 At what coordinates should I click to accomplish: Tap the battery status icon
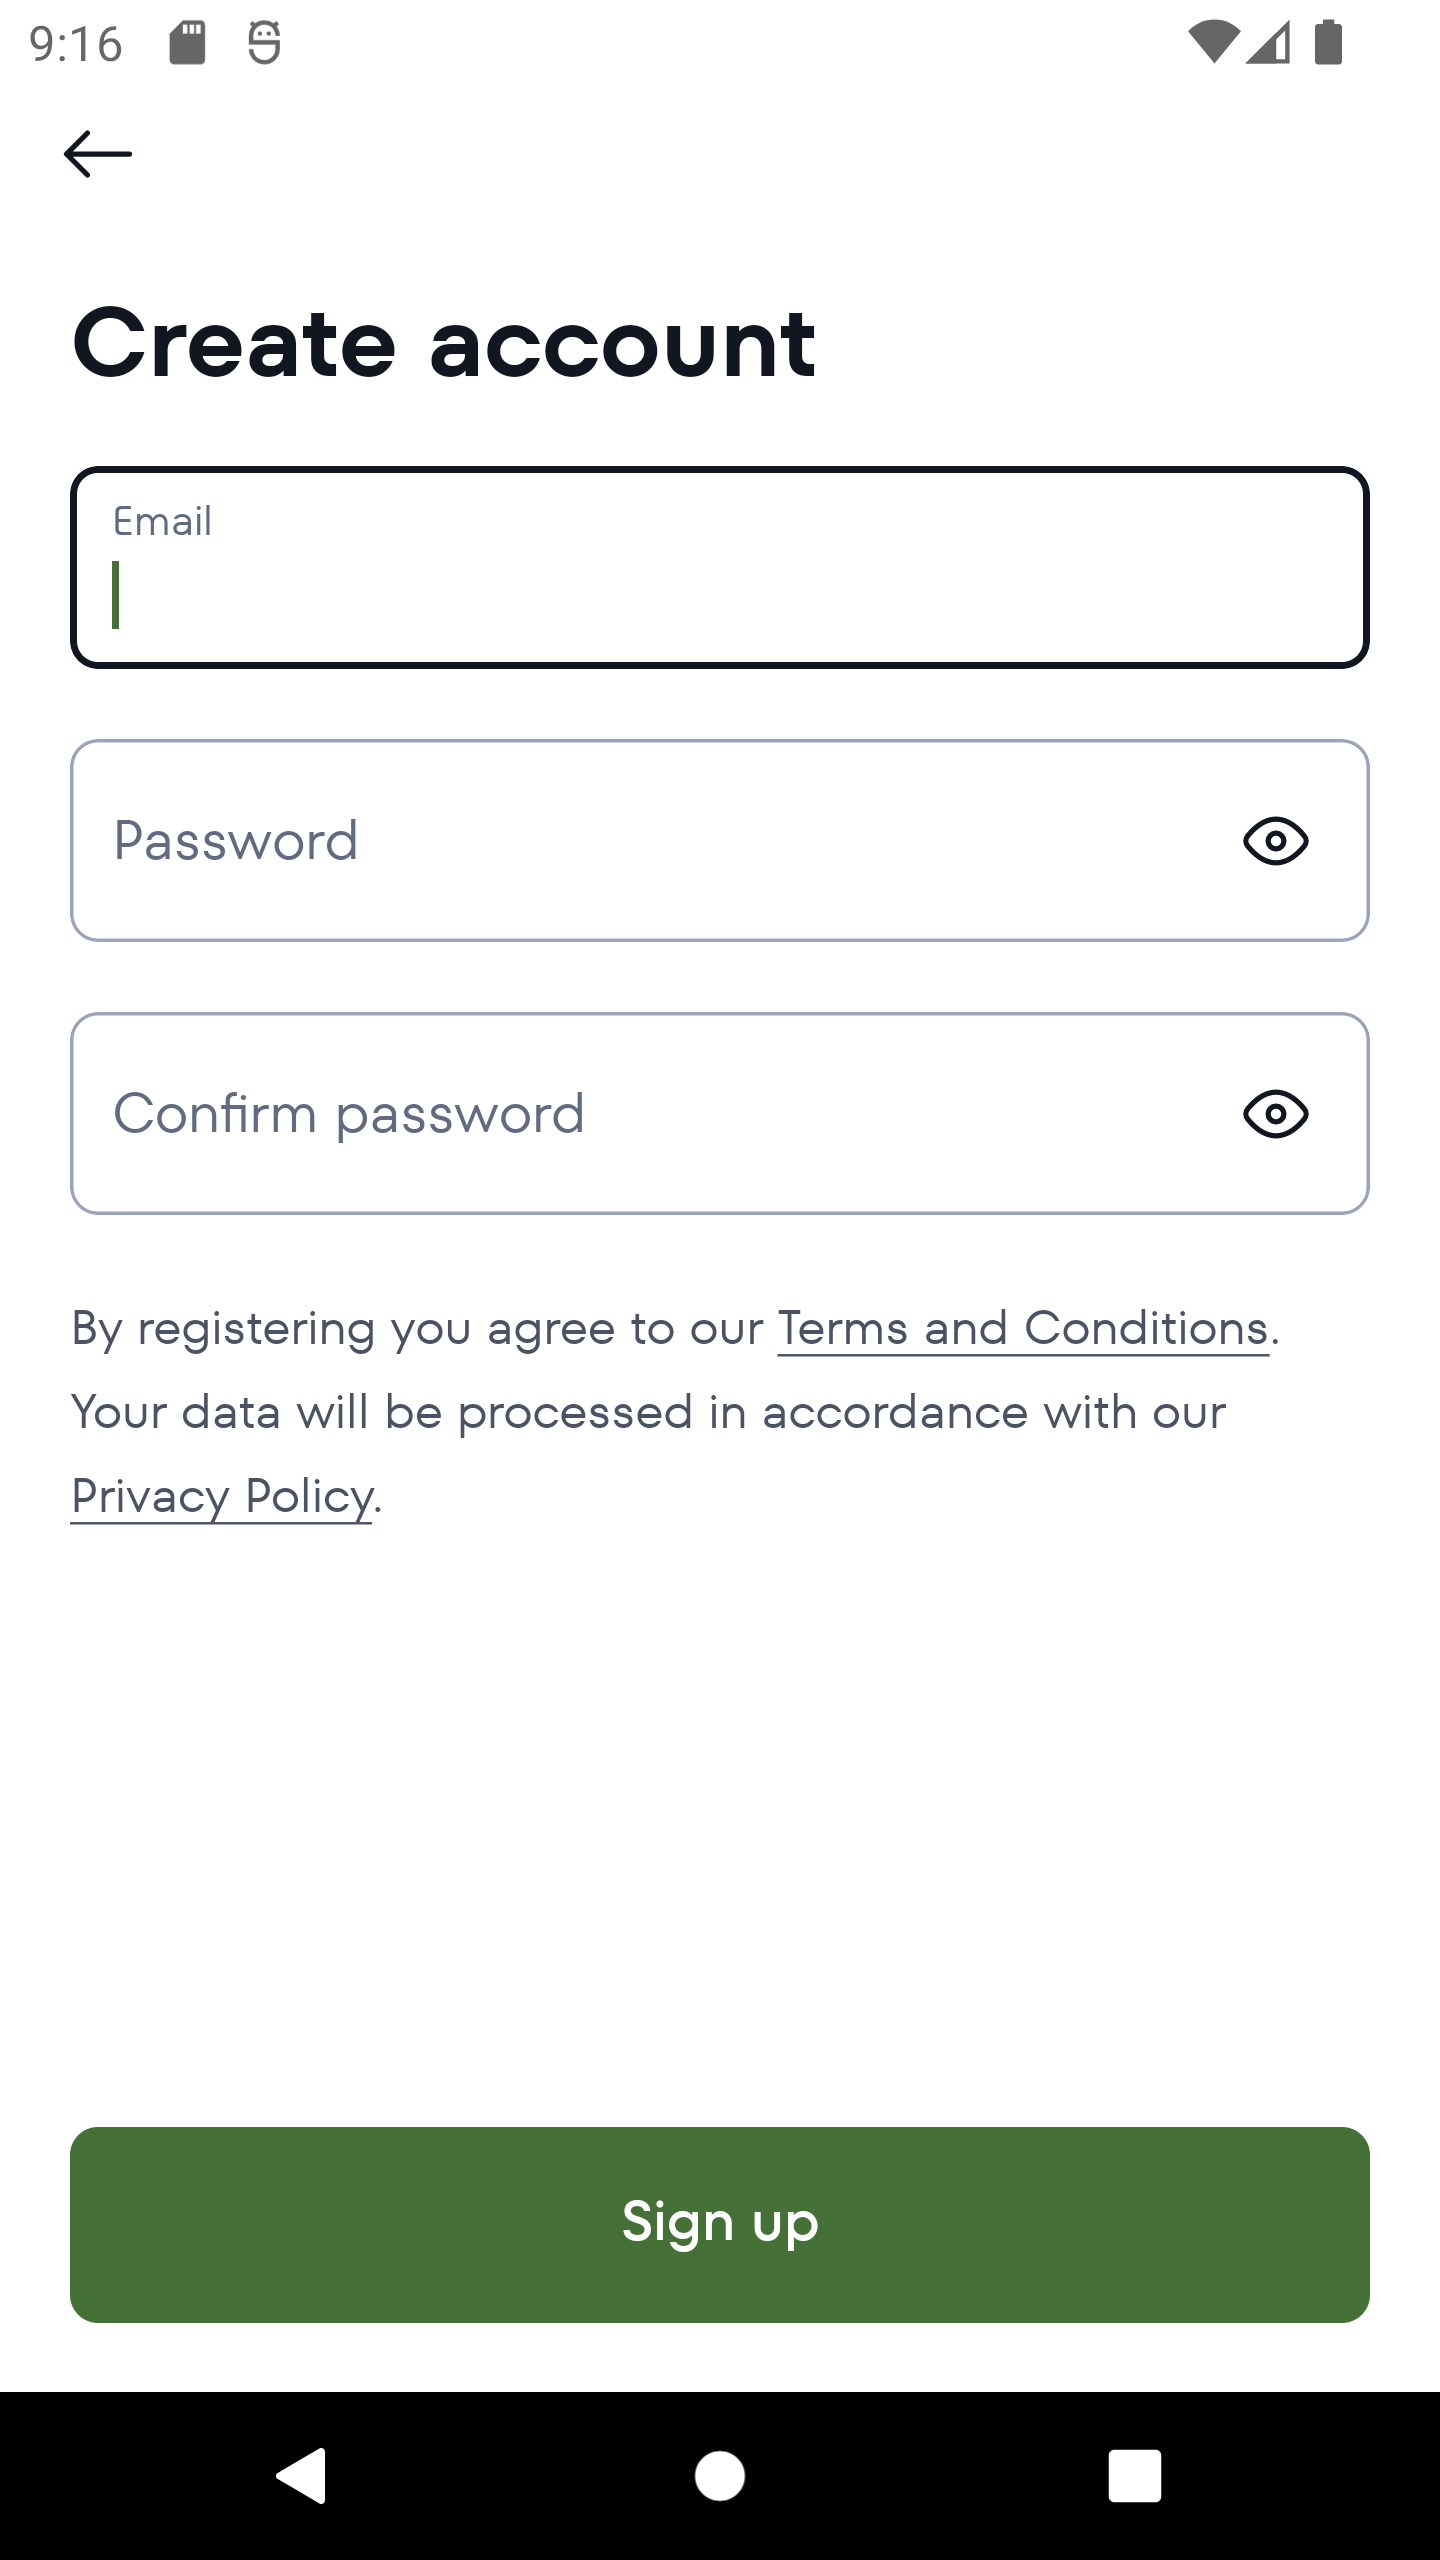[x=1328, y=43]
